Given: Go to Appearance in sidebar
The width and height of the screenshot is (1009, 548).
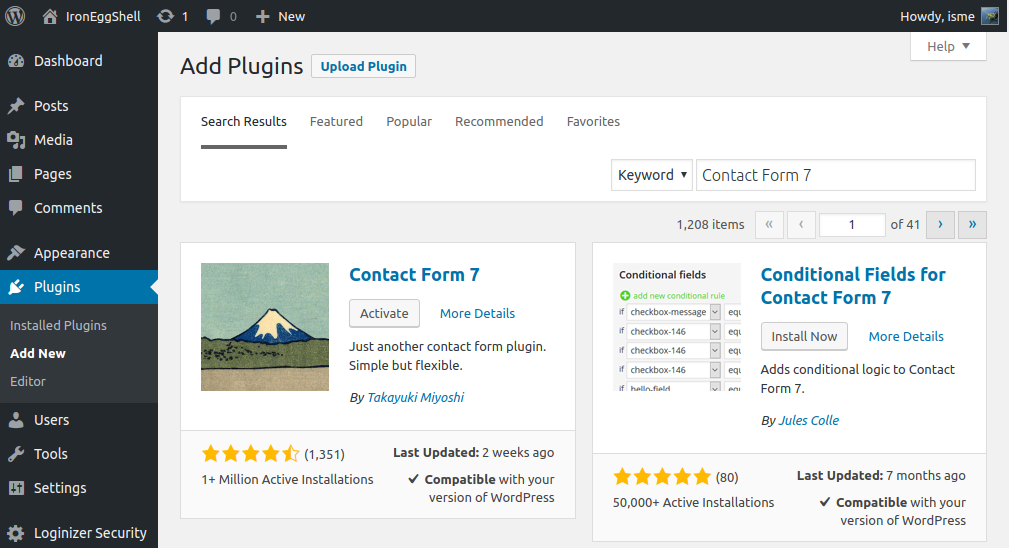Looking at the screenshot, I should click(x=71, y=253).
